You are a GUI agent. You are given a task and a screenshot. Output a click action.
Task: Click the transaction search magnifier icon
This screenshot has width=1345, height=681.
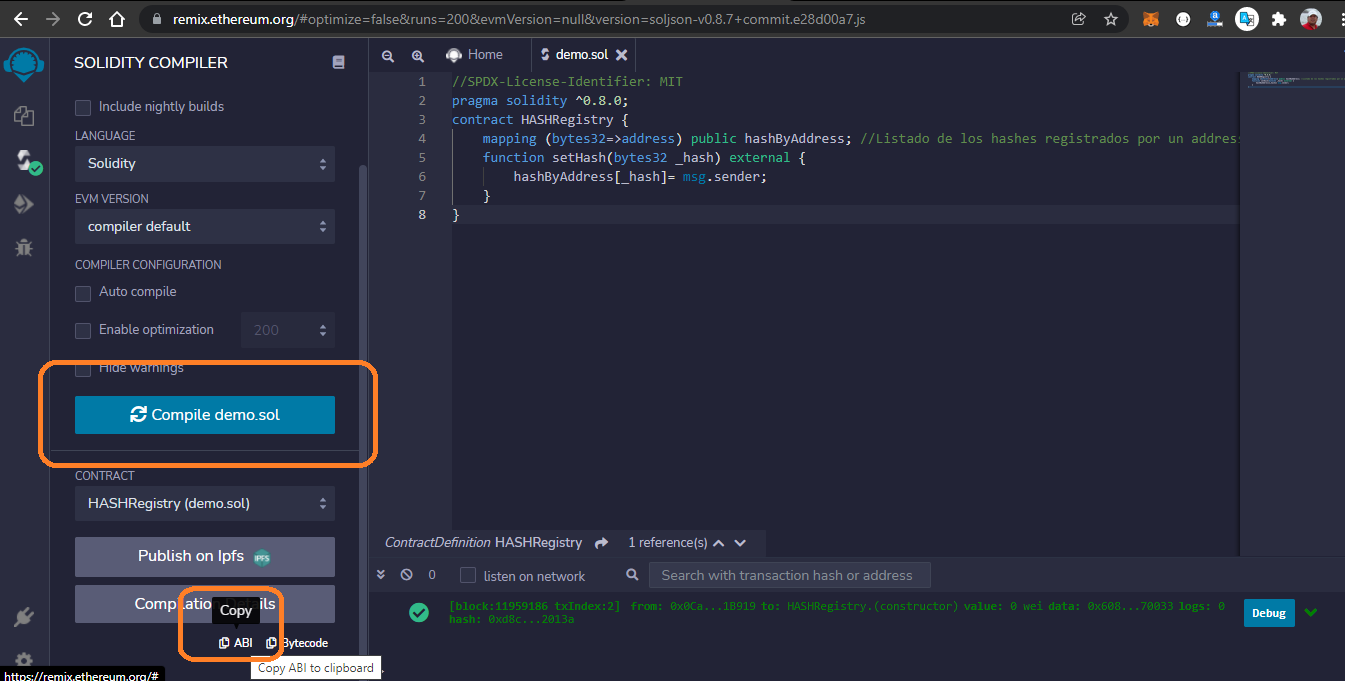[632, 575]
